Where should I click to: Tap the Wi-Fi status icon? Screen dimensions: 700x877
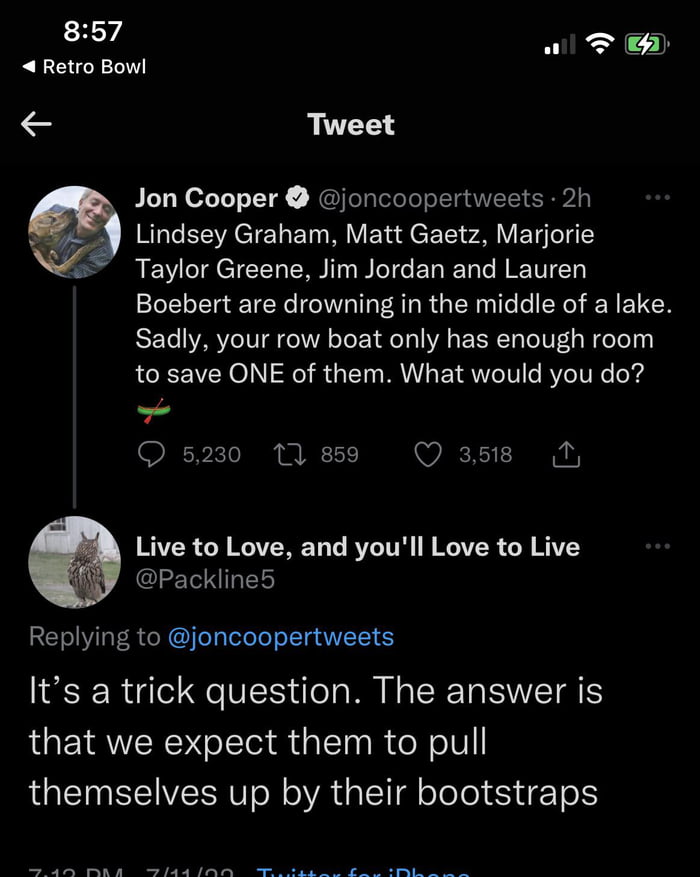pyautogui.click(x=600, y=44)
